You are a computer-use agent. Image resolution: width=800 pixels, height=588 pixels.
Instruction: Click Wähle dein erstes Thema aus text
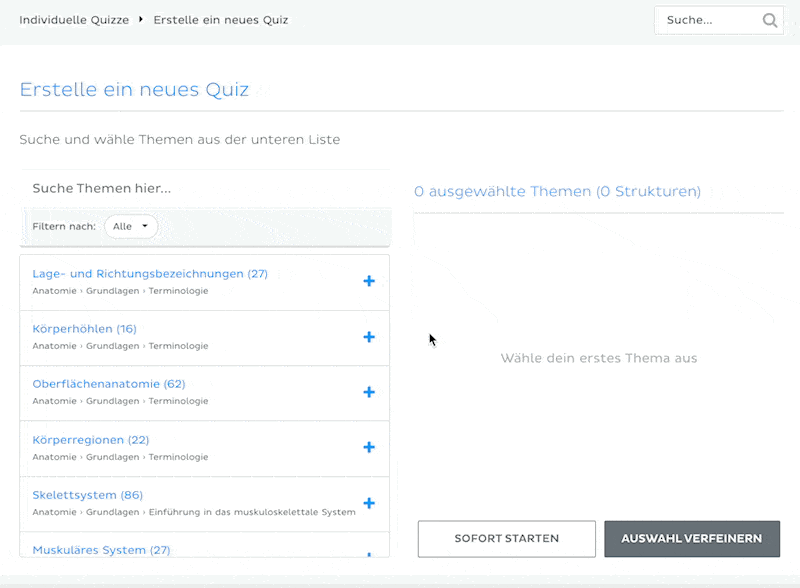(598, 358)
